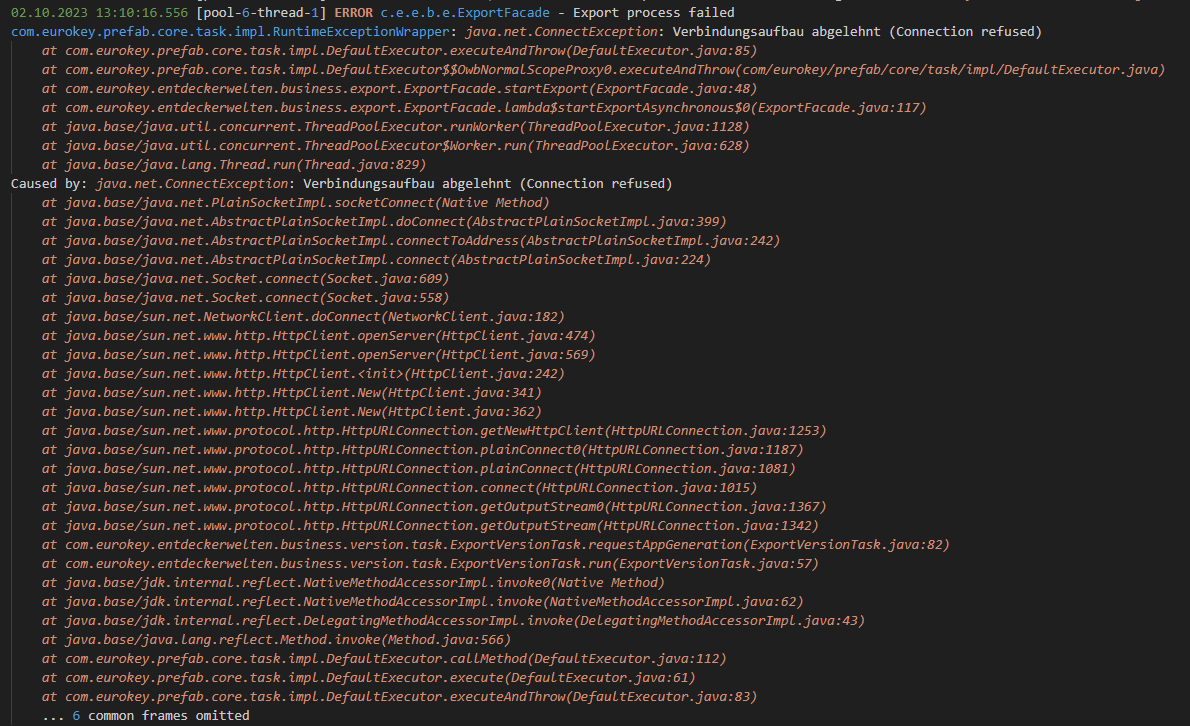
Task: Click the DefaultExecutor$$OwbNormalScopeProxy0 stack line
Action: pyautogui.click(x=603, y=70)
